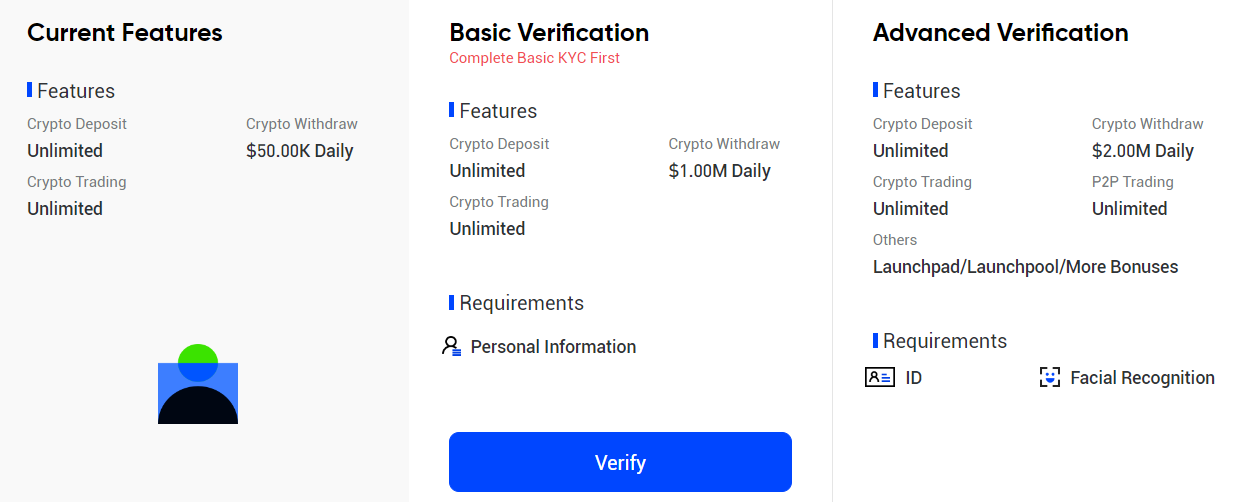Viewport: 1248px width, 502px height.
Task: Click the ID card icon
Action: click(880, 378)
